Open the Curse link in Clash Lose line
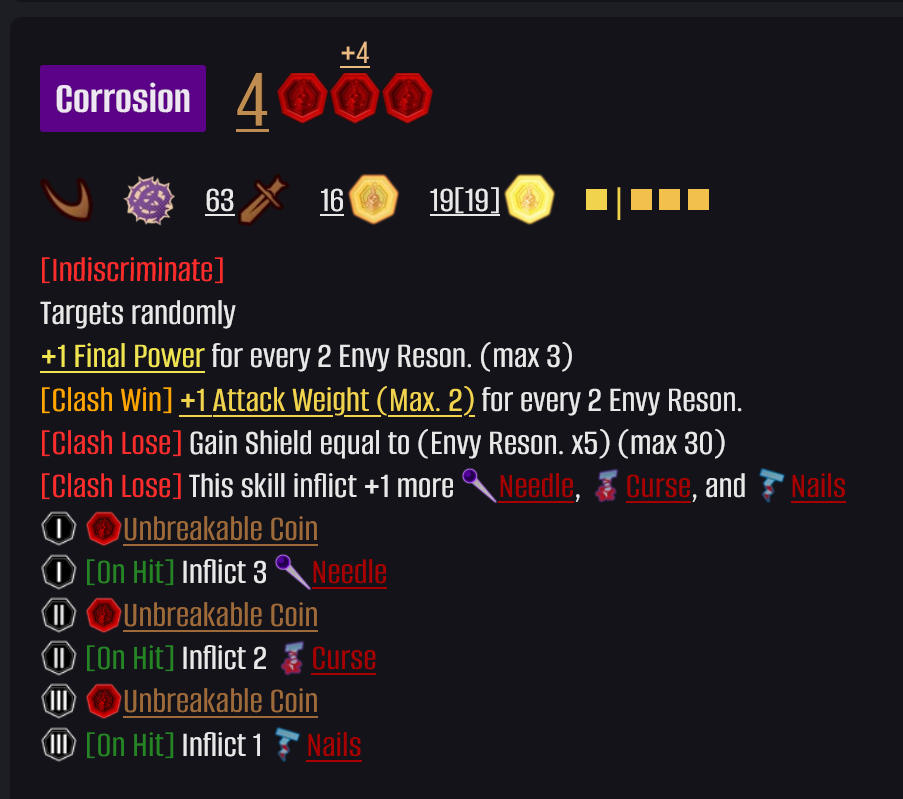 658,486
